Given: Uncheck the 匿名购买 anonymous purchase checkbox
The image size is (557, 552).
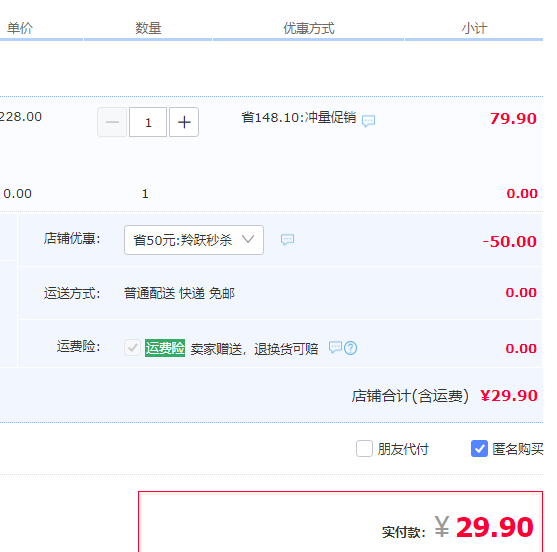Looking at the screenshot, I should click(479, 449).
